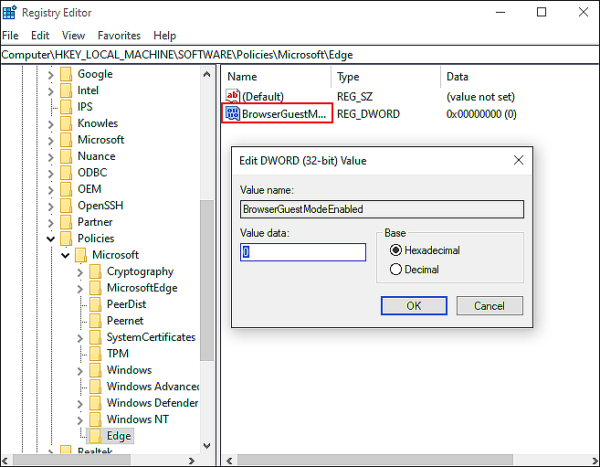The image size is (600, 467).
Task: Click the BrowserGuestModeEnabled DWORD value icon
Action: click(233, 114)
